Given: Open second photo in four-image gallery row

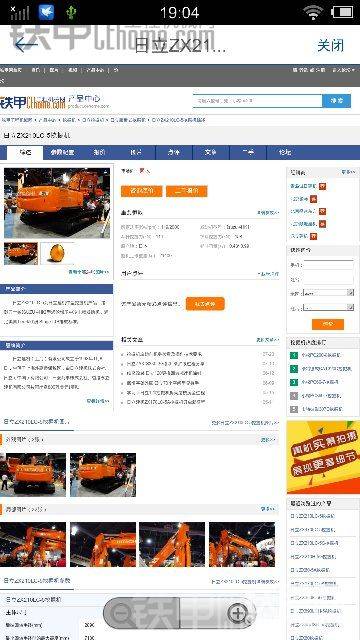Looking at the screenshot, I should [103, 544].
